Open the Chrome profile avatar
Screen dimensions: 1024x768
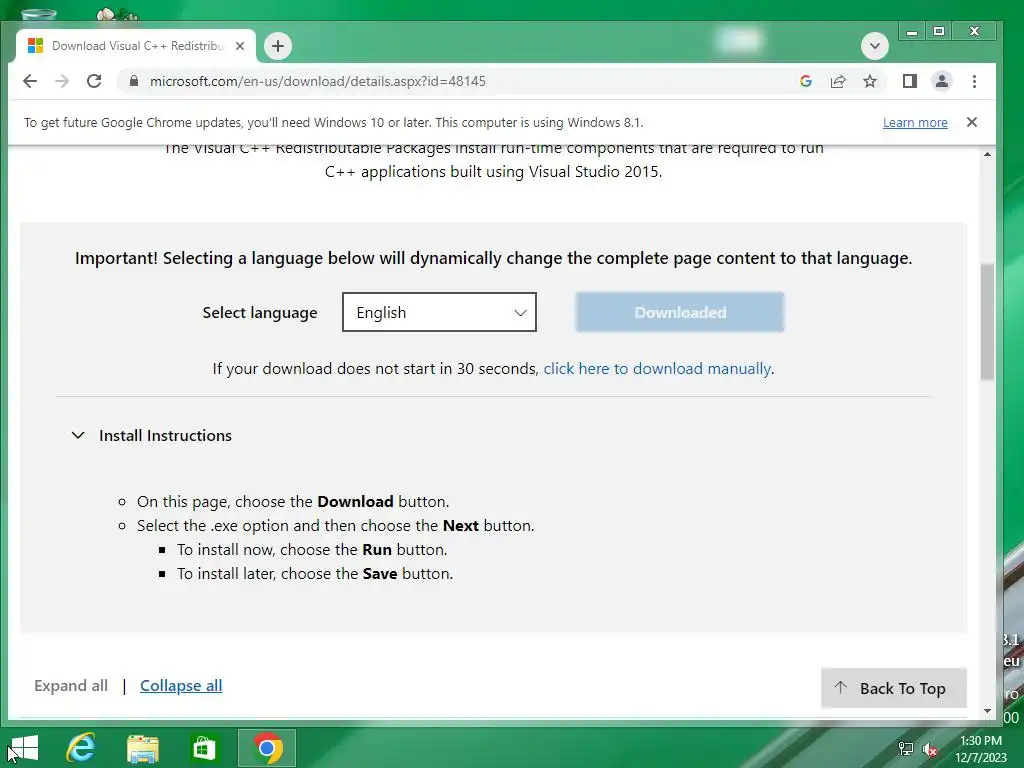942,81
